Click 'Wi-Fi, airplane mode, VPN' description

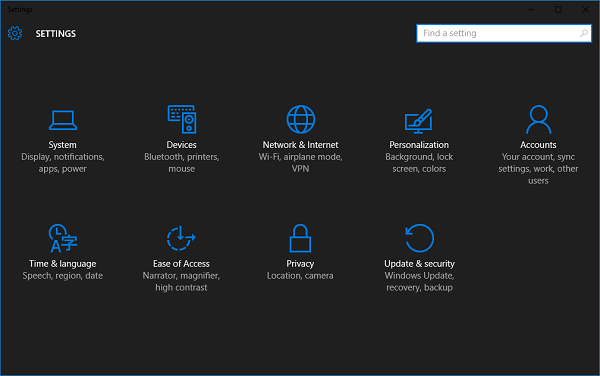(x=300, y=163)
